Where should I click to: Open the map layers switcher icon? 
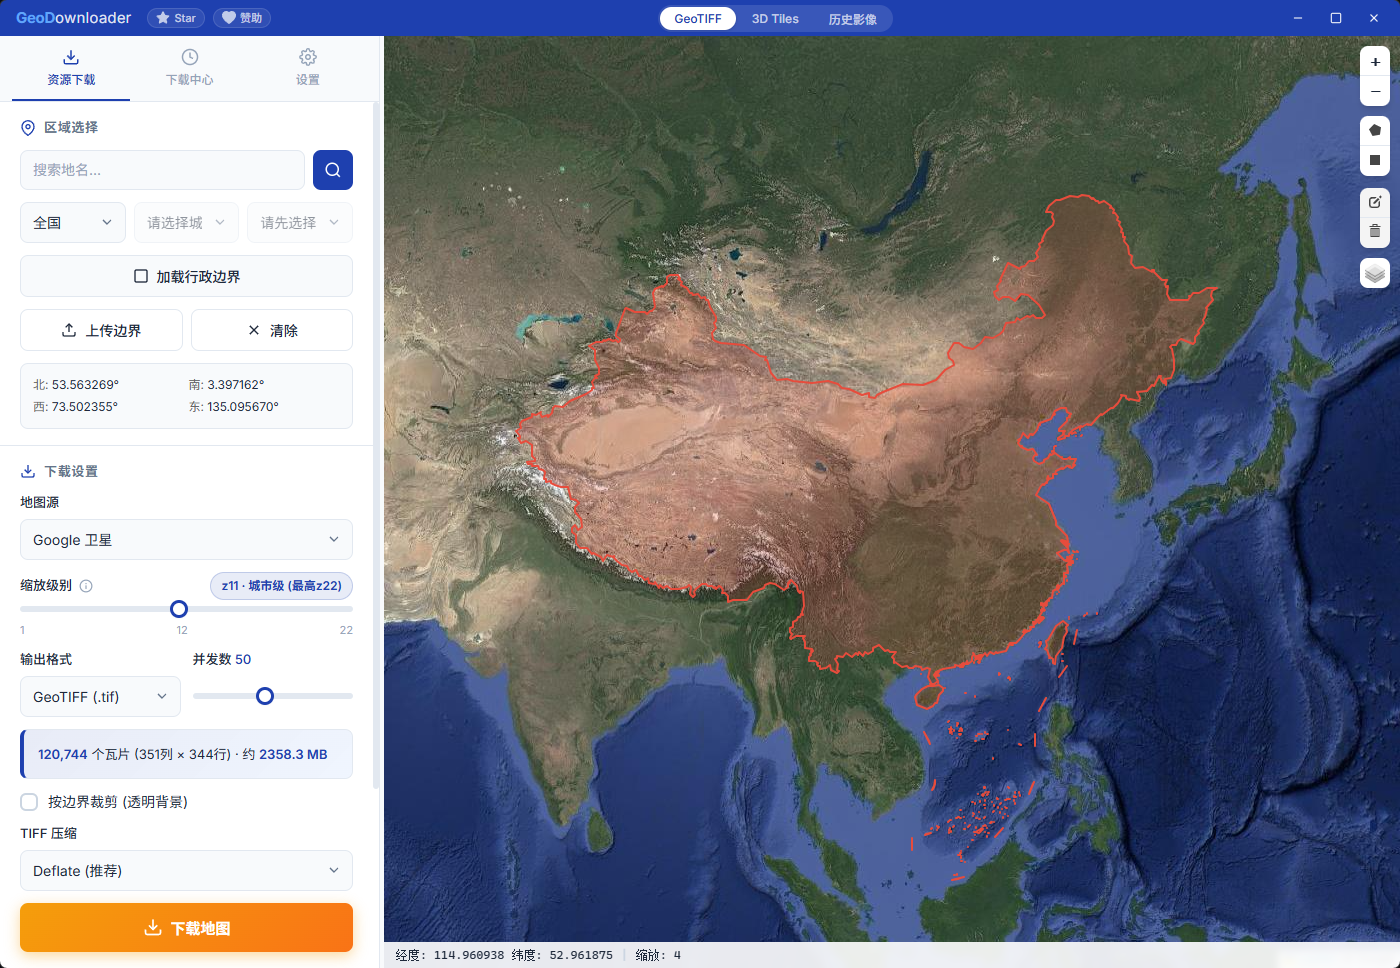coord(1375,273)
